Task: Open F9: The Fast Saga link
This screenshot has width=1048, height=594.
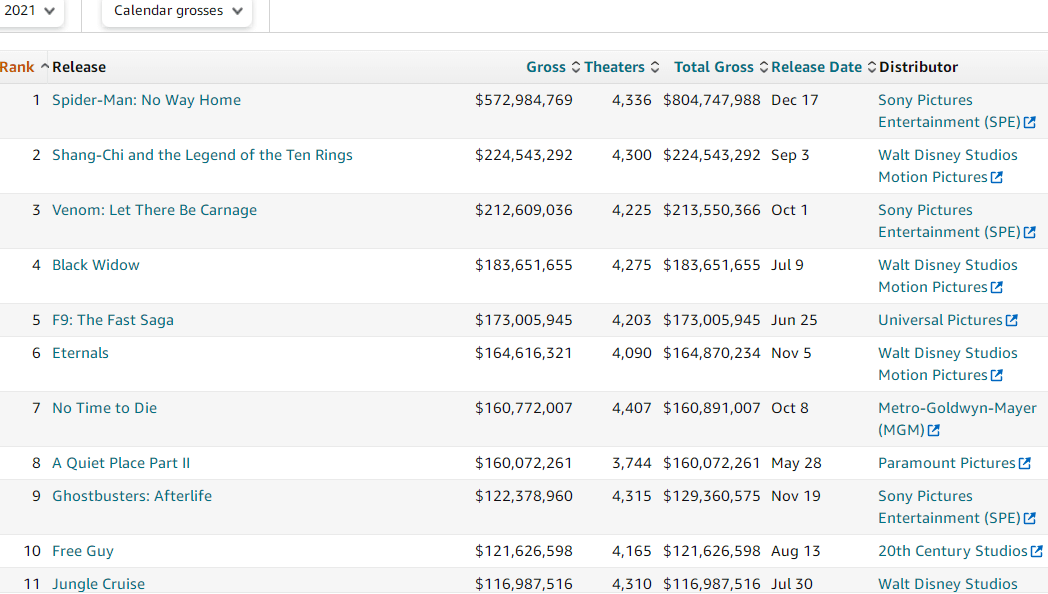Action: point(113,320)
